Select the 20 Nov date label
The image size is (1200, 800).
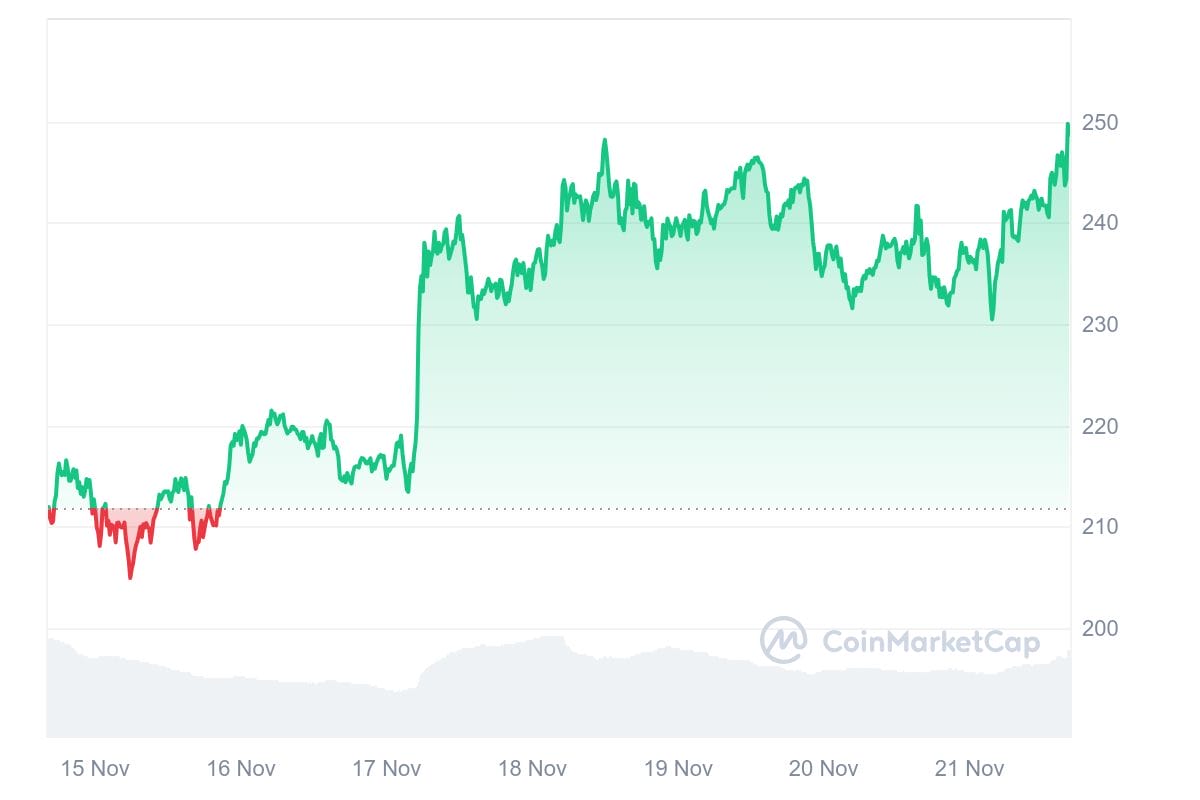[x=824, y=768]
